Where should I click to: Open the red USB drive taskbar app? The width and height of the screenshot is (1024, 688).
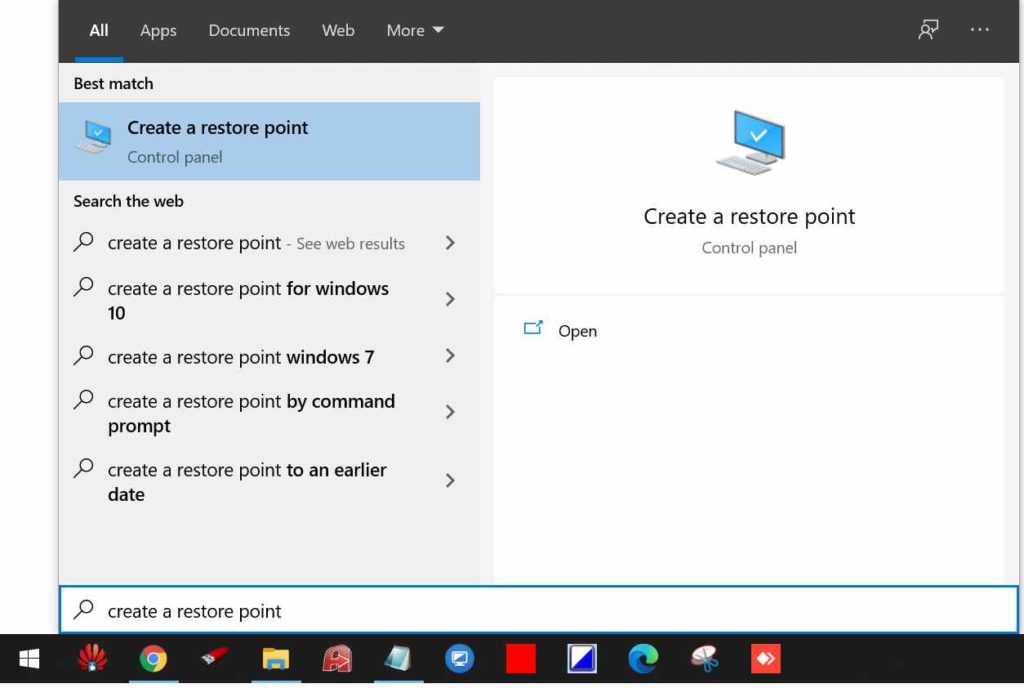coord(214,657)
